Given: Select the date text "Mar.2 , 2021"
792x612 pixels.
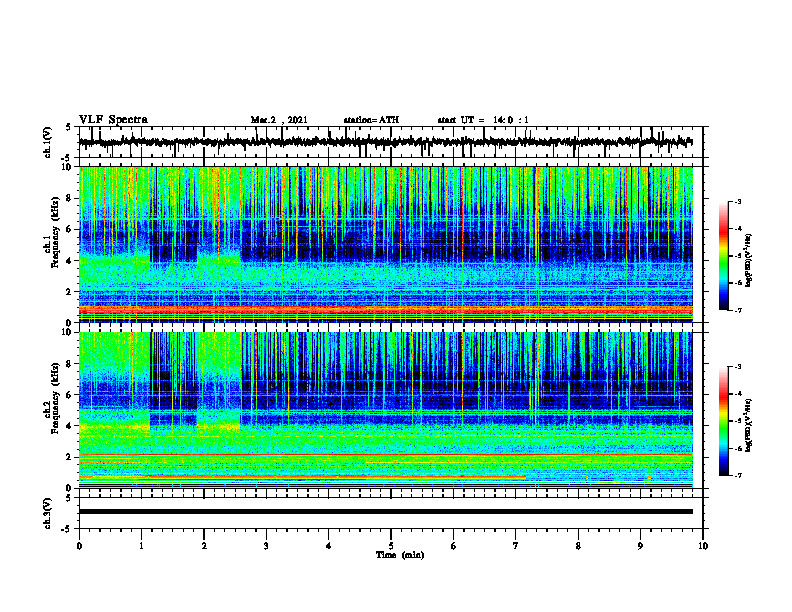Looking at the screenshot, I should (x=279, y=120).
